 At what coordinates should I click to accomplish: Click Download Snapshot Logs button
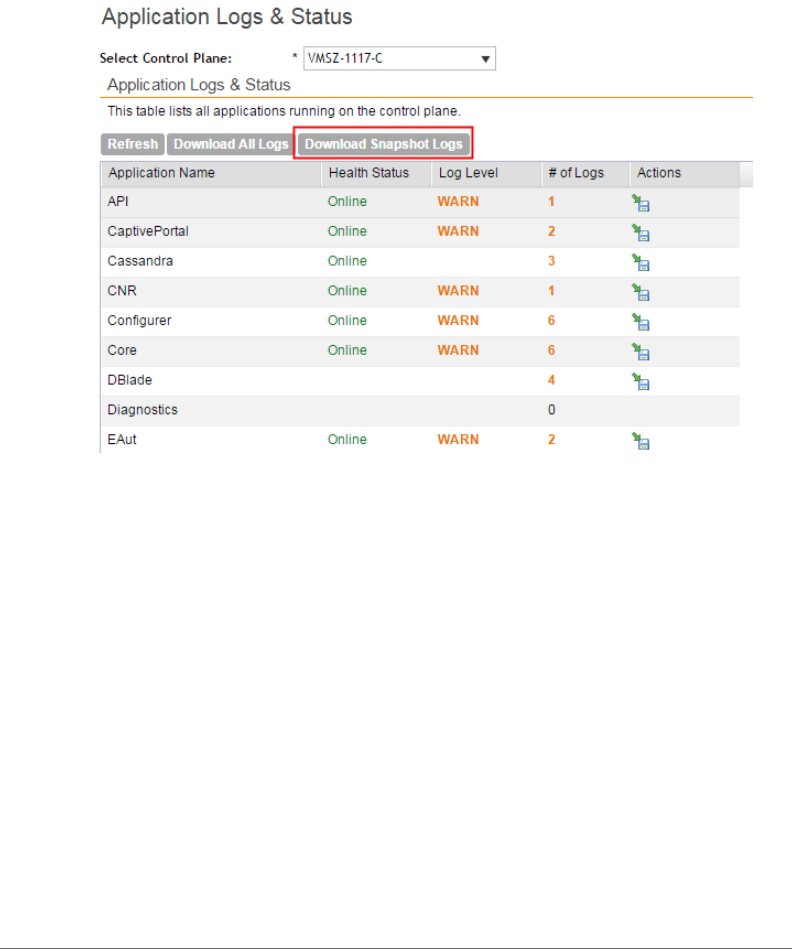pyautogui.click(x=383, y=144)
